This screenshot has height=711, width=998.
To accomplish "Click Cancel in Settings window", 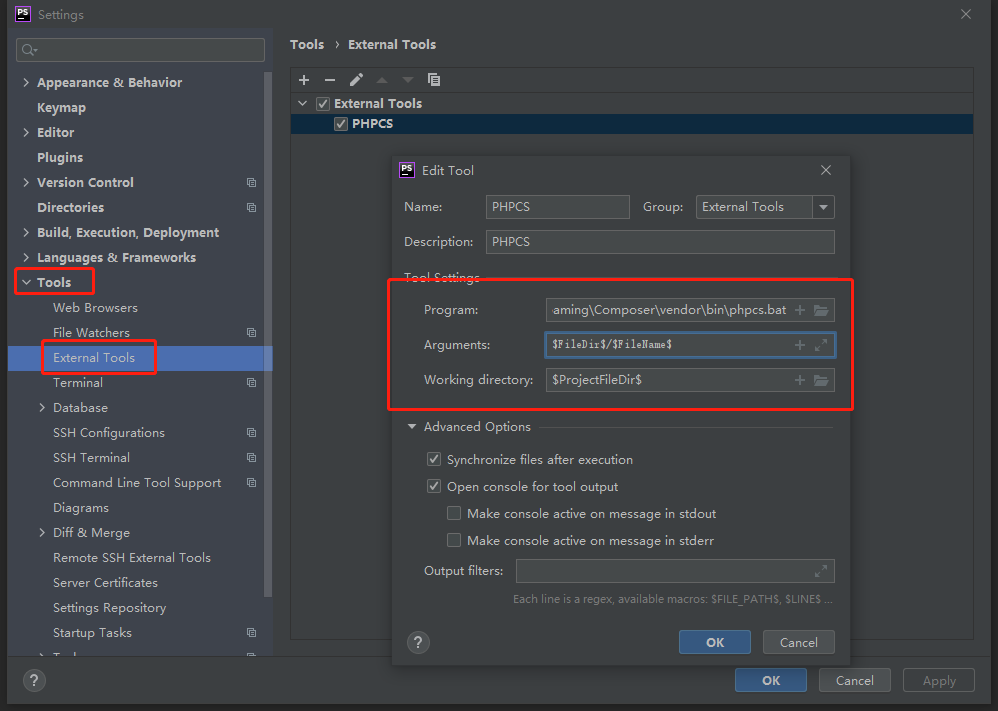I will coord(855,680).
